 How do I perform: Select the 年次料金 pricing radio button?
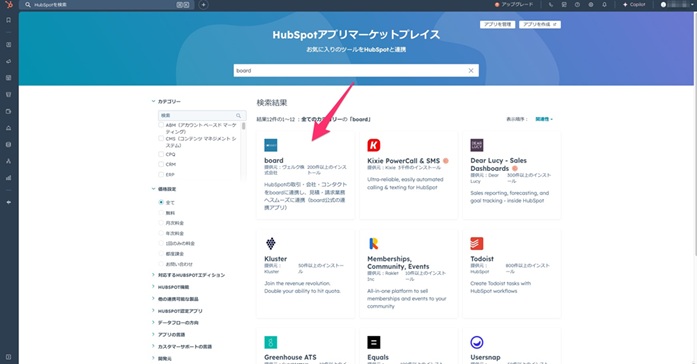coord(161,233)
